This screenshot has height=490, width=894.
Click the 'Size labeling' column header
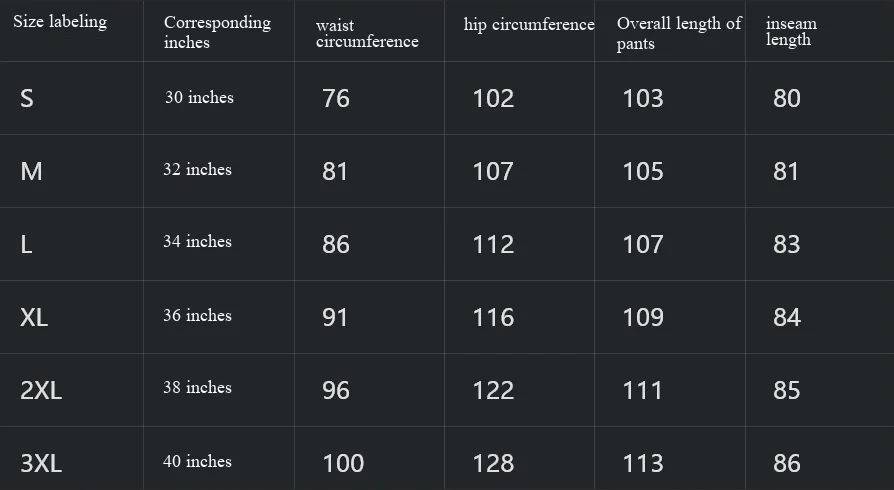[60, 22]
